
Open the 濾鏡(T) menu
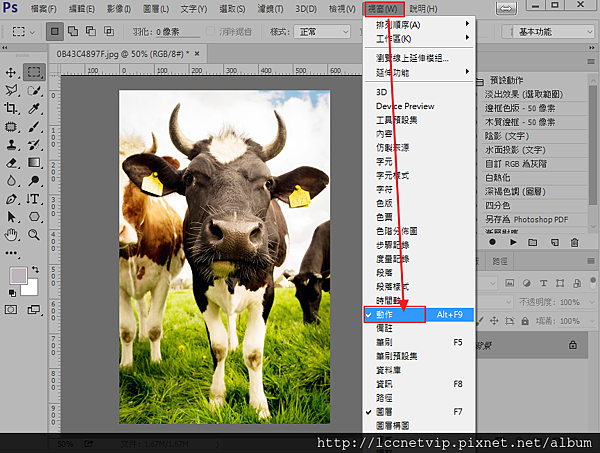point(270,9)
